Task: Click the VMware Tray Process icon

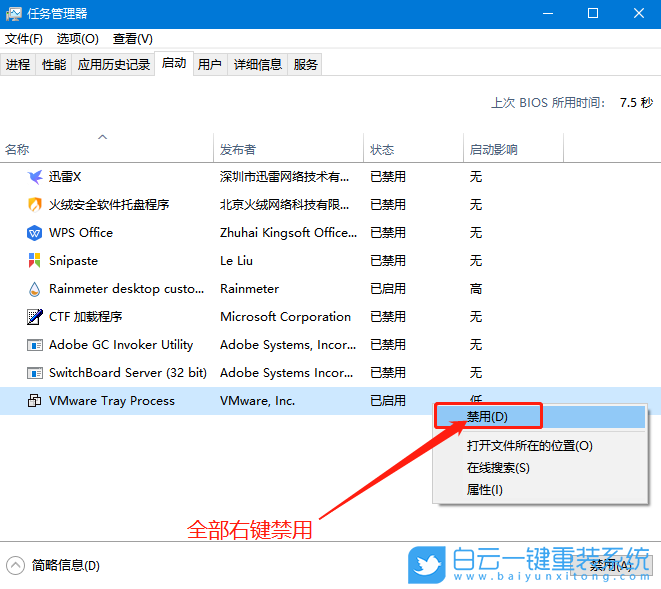Action: pyautogui.click(x=35, y=401)
